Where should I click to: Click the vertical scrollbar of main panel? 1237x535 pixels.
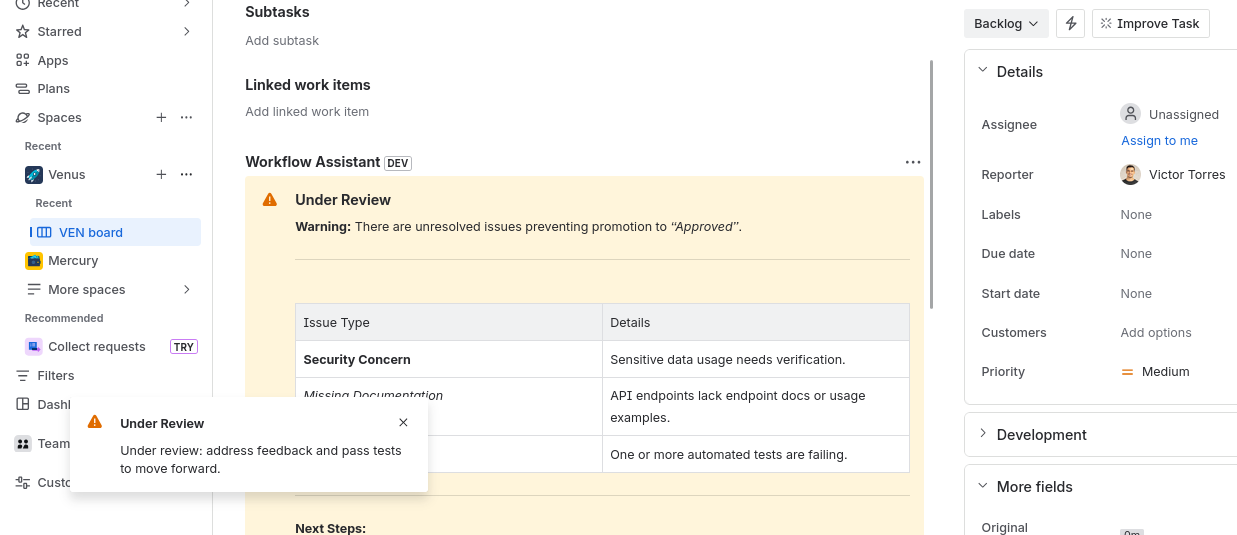[932, 185]
